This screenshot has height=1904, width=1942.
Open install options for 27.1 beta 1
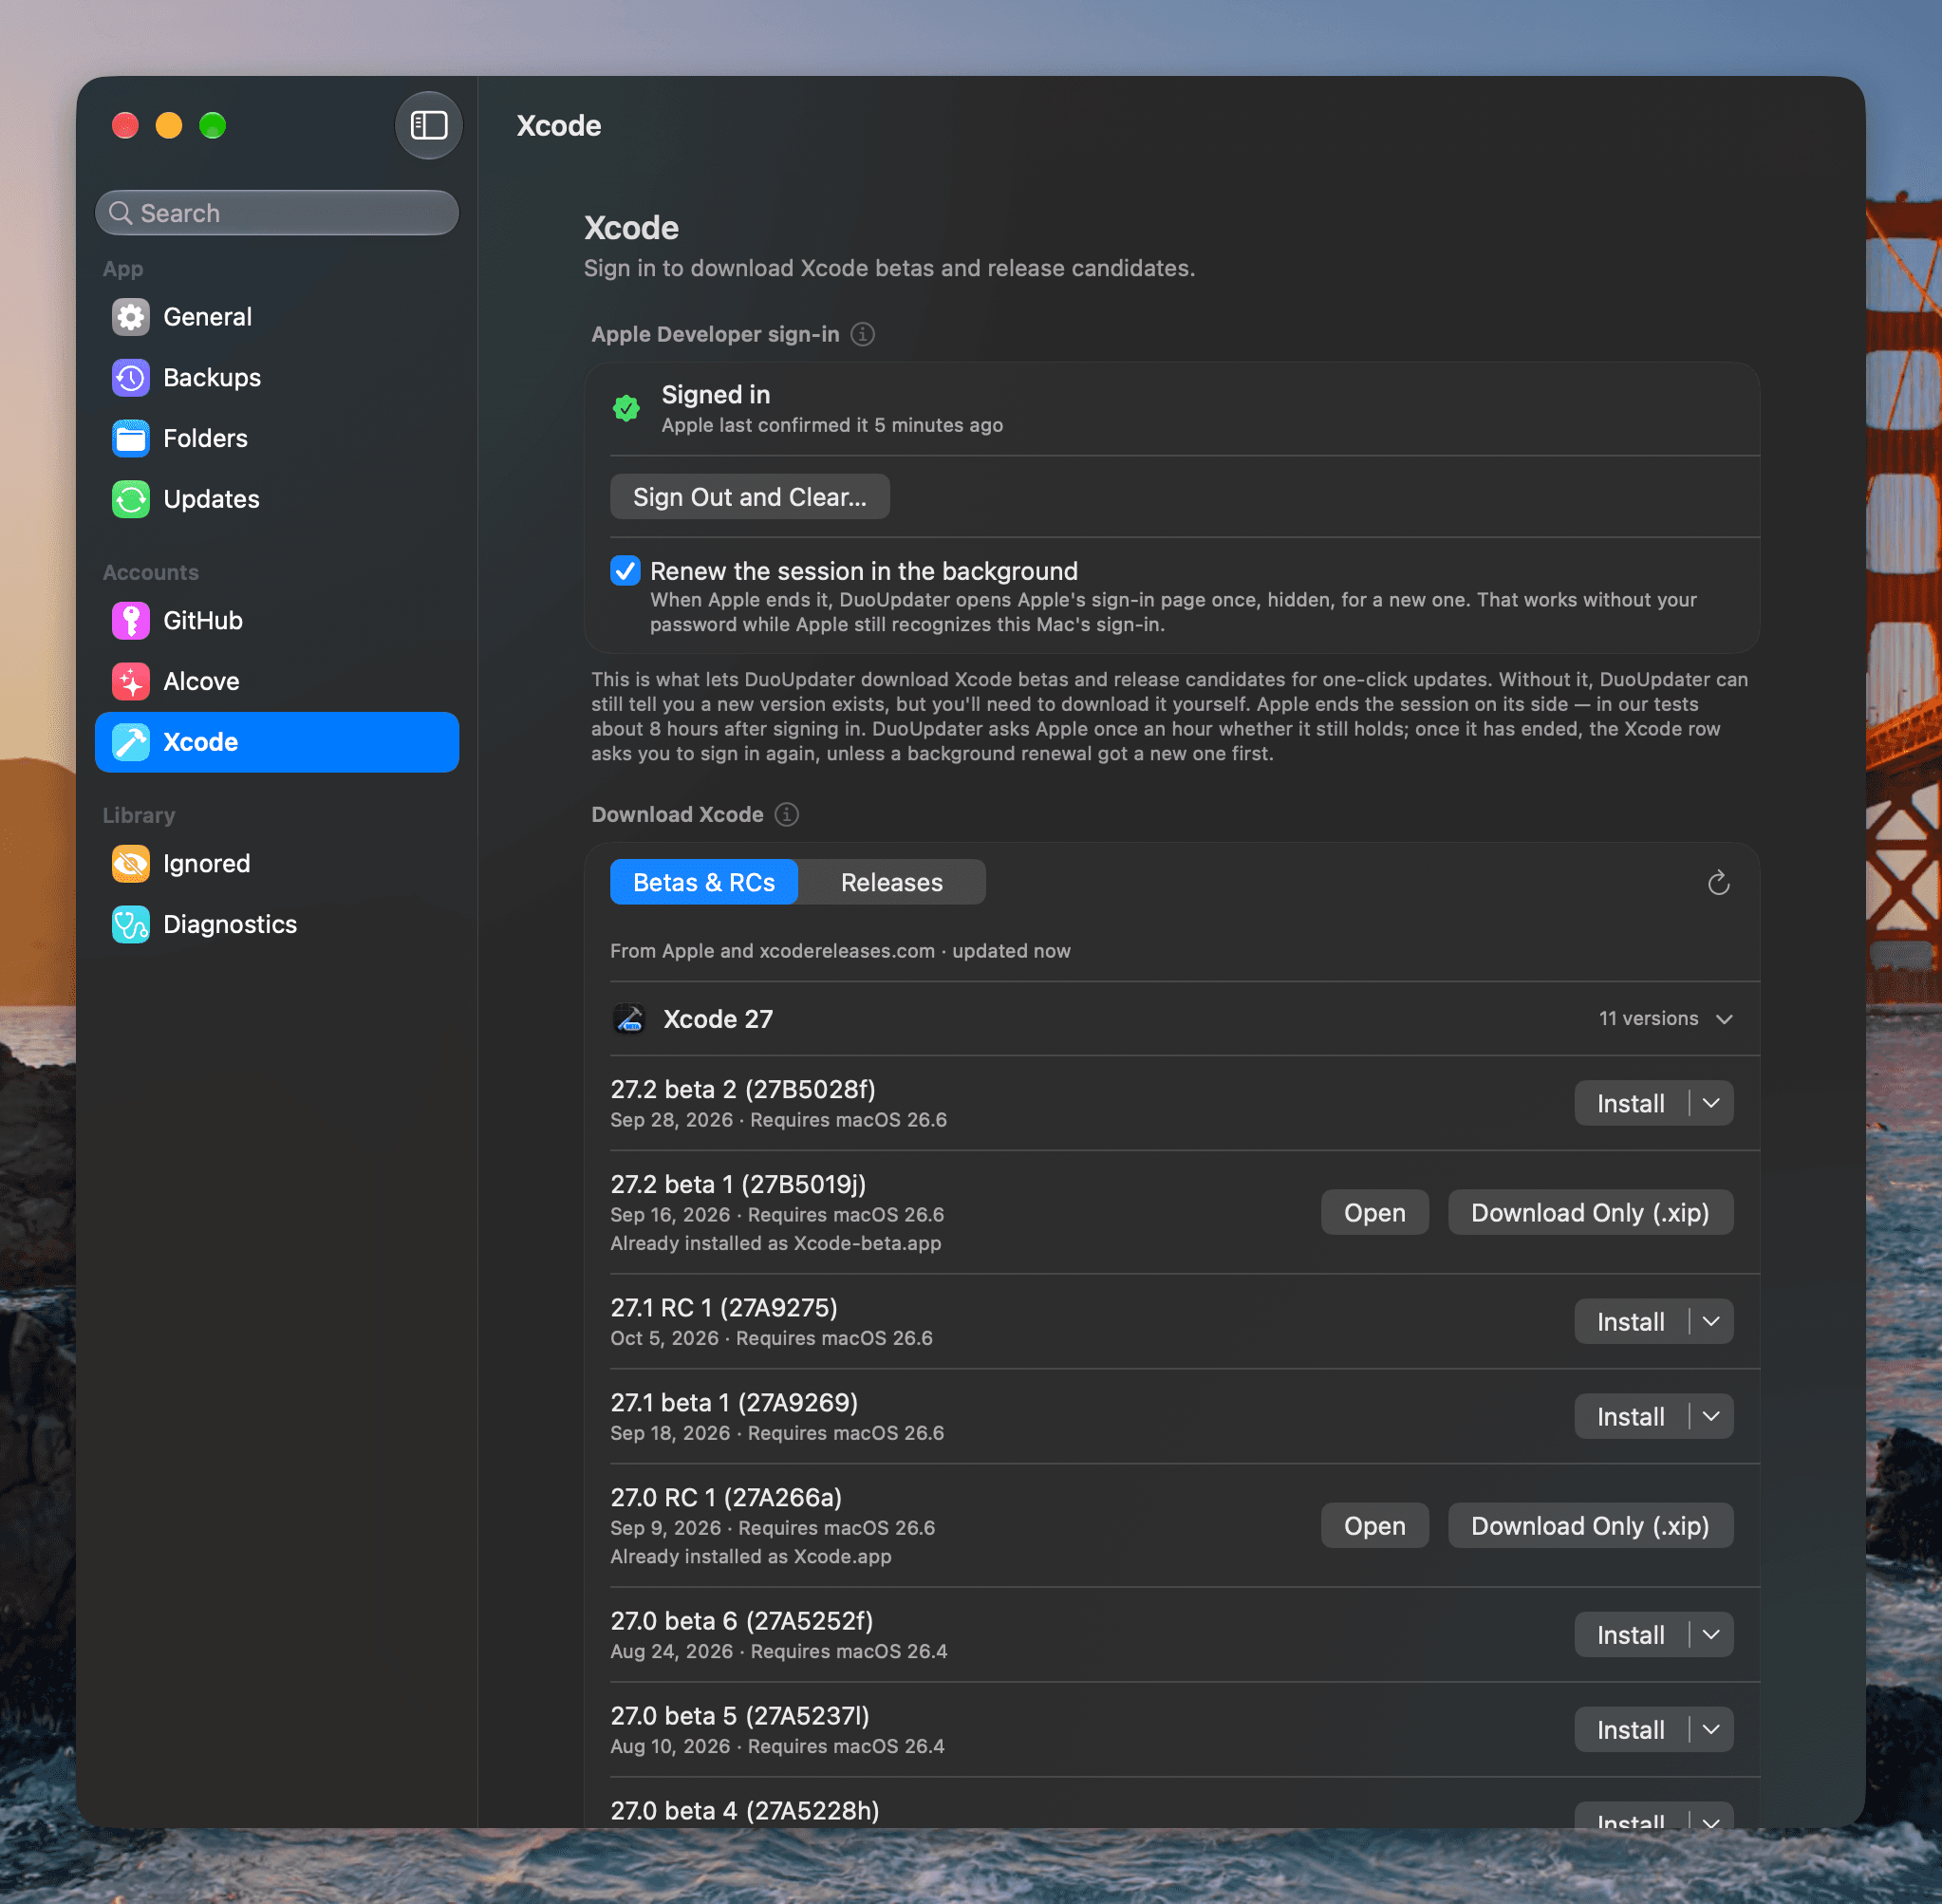click(x=1711, y=1416)
